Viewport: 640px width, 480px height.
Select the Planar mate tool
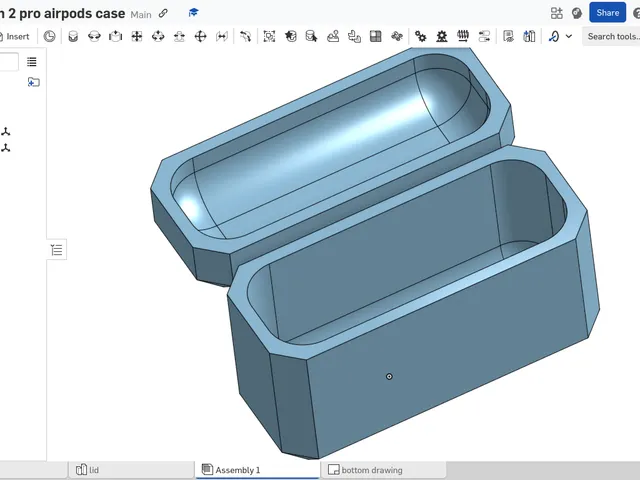pyautogui.click(x=137, y=36)
